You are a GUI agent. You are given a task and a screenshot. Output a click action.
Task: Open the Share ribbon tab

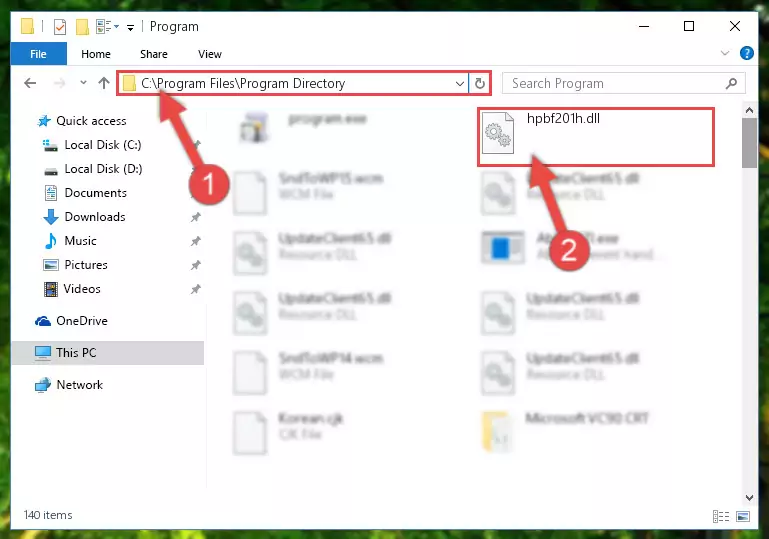(154, 54)
